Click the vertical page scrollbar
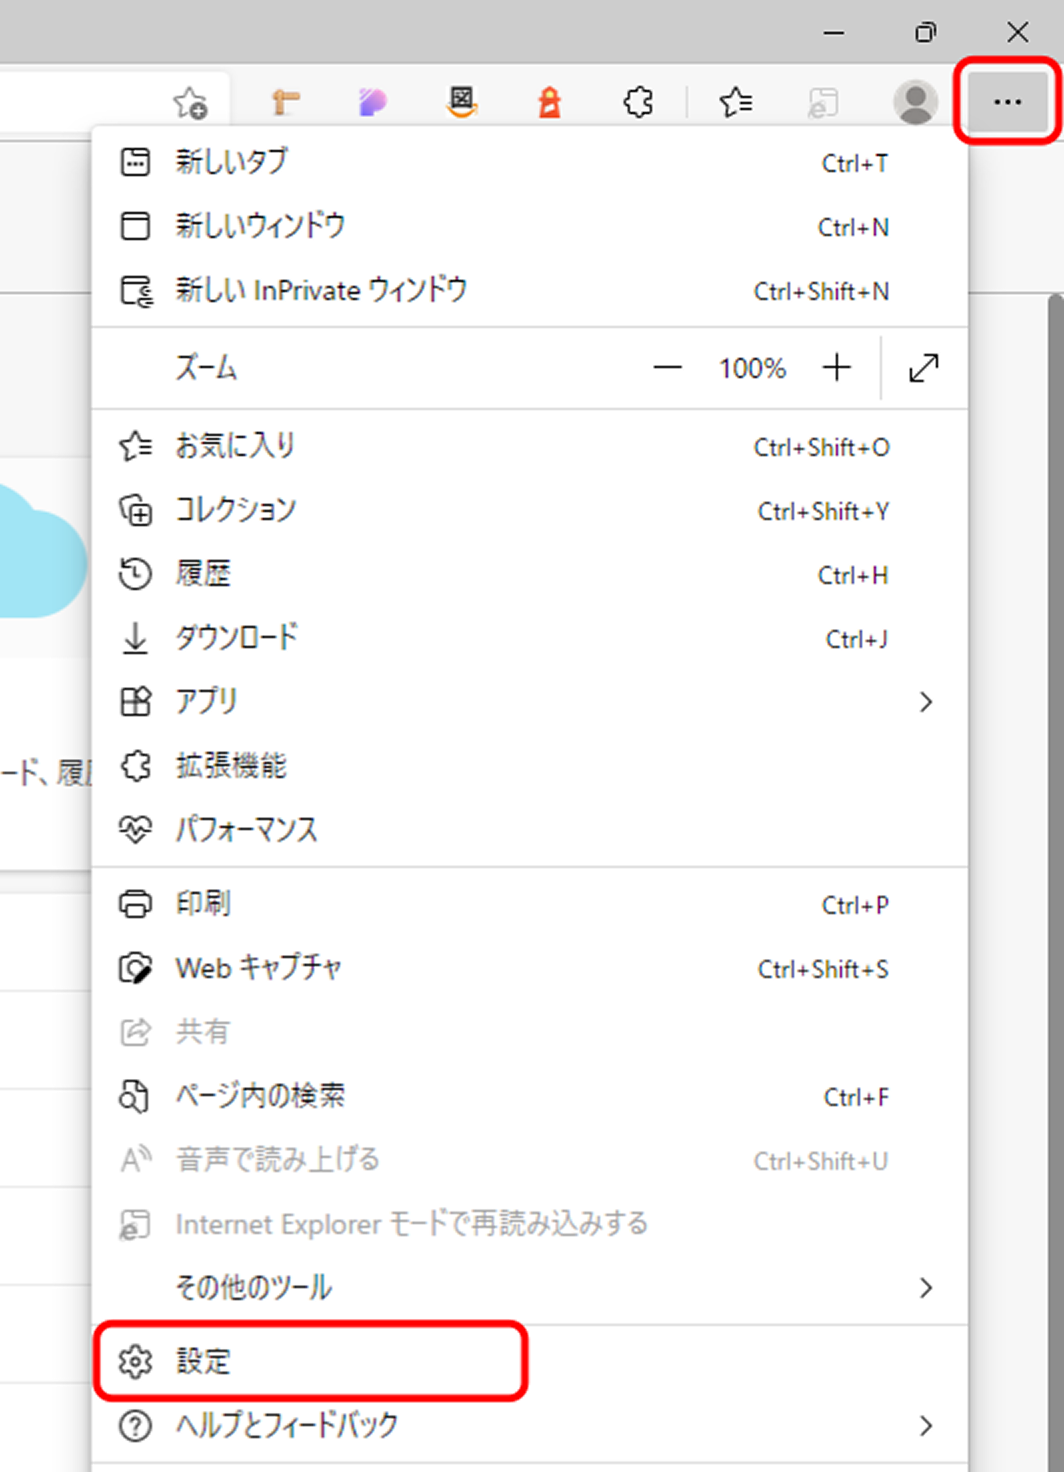 (x=1056, y=880)
